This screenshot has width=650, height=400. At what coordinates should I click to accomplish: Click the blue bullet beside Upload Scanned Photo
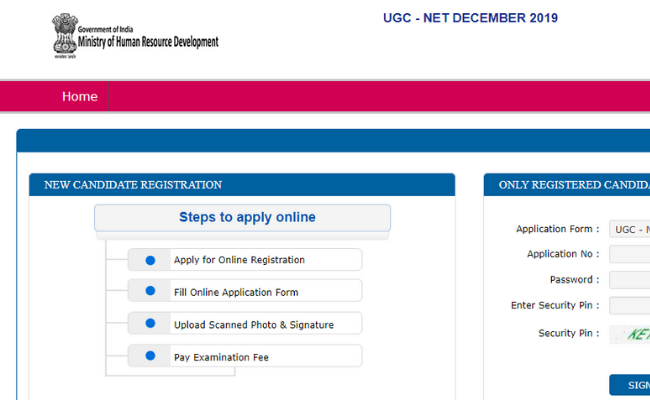[150, 324]
